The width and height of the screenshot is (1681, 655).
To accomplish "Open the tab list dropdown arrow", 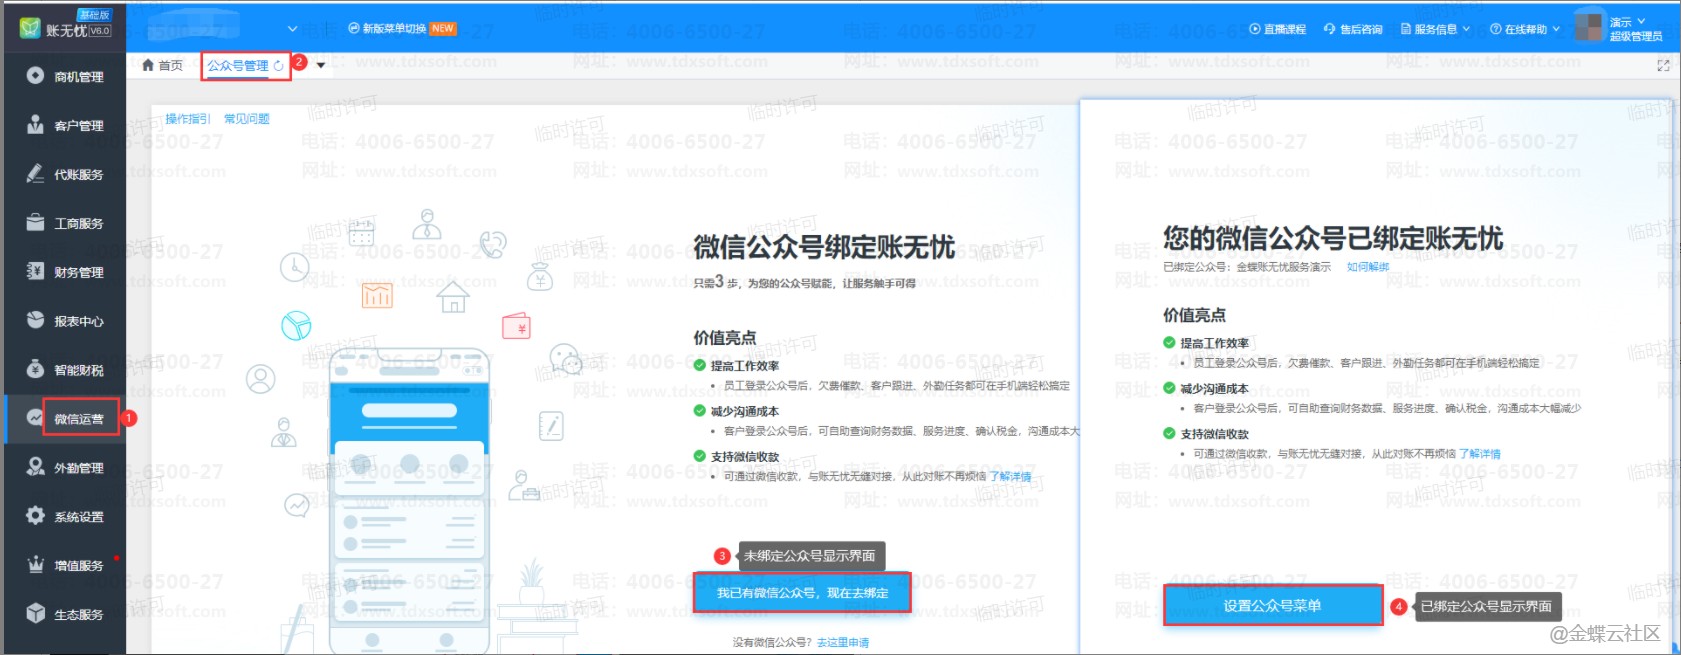I will 321,66.
